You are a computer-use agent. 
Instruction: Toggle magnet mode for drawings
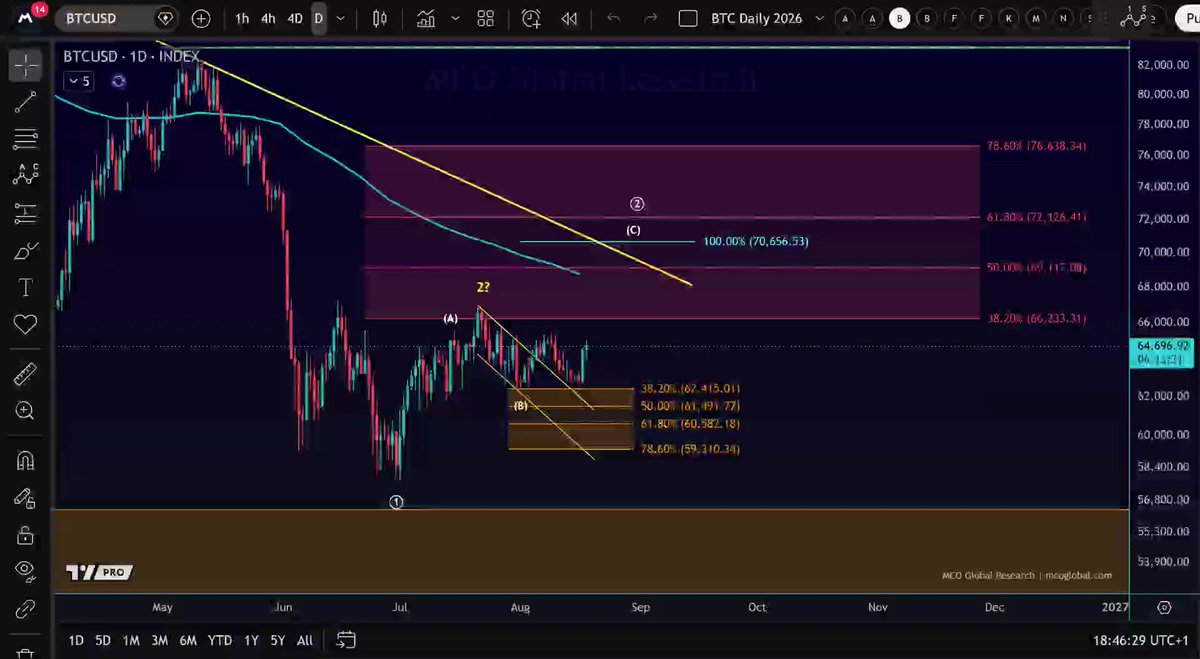[x=25, y=460]
